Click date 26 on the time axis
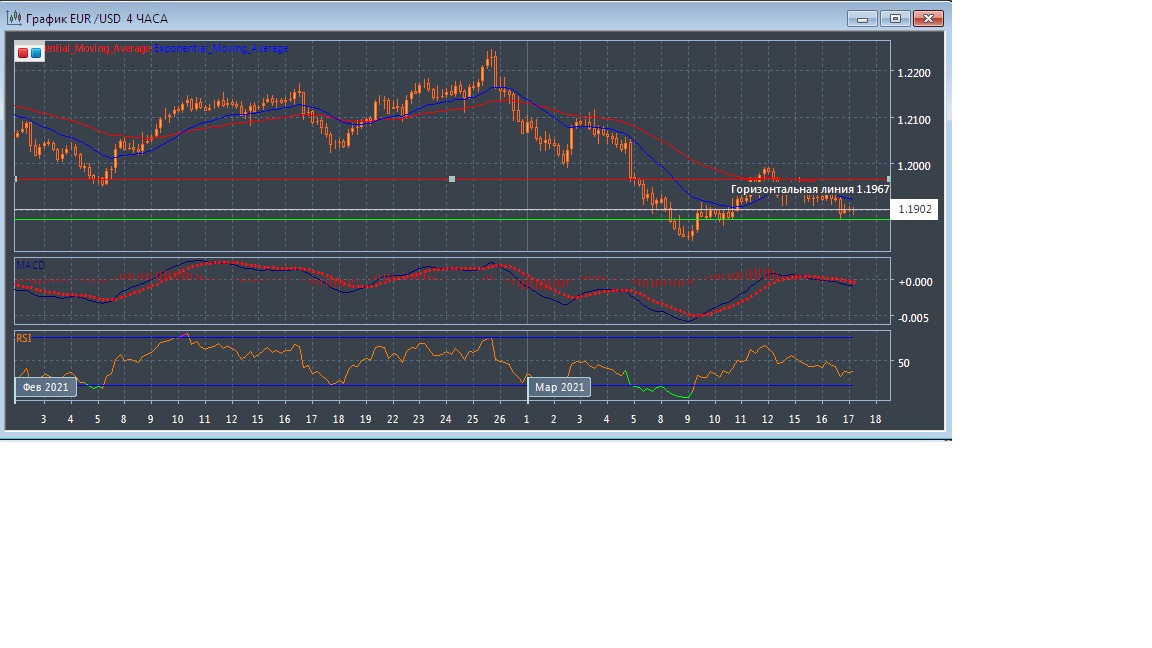The image size is (1152, 648). (x=500, y=419)
